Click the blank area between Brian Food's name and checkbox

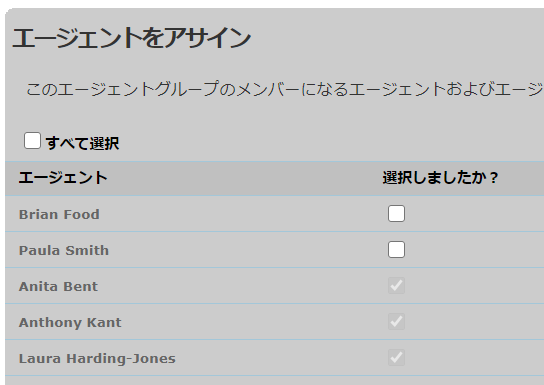pos(243,214)
